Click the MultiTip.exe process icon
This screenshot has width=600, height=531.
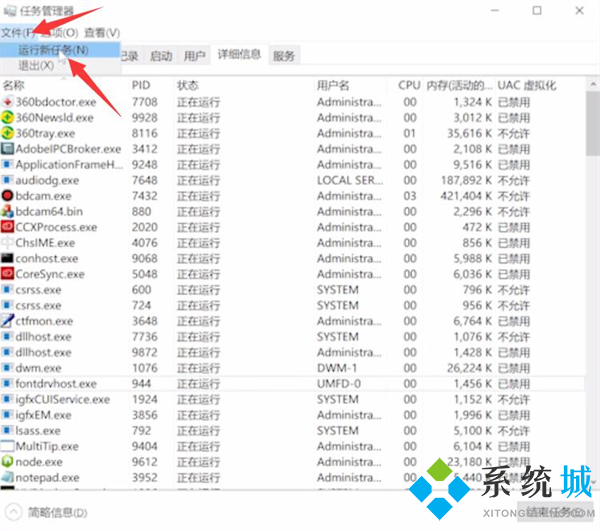click(7, 446)
